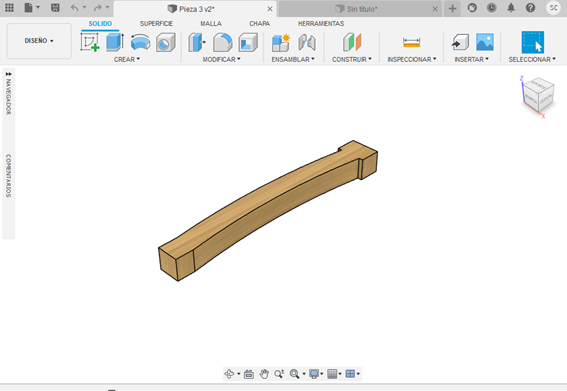Click the Zoom tool
Image resolution: width=567 pixels, height=391 pixels.
[x=279, y=374]
